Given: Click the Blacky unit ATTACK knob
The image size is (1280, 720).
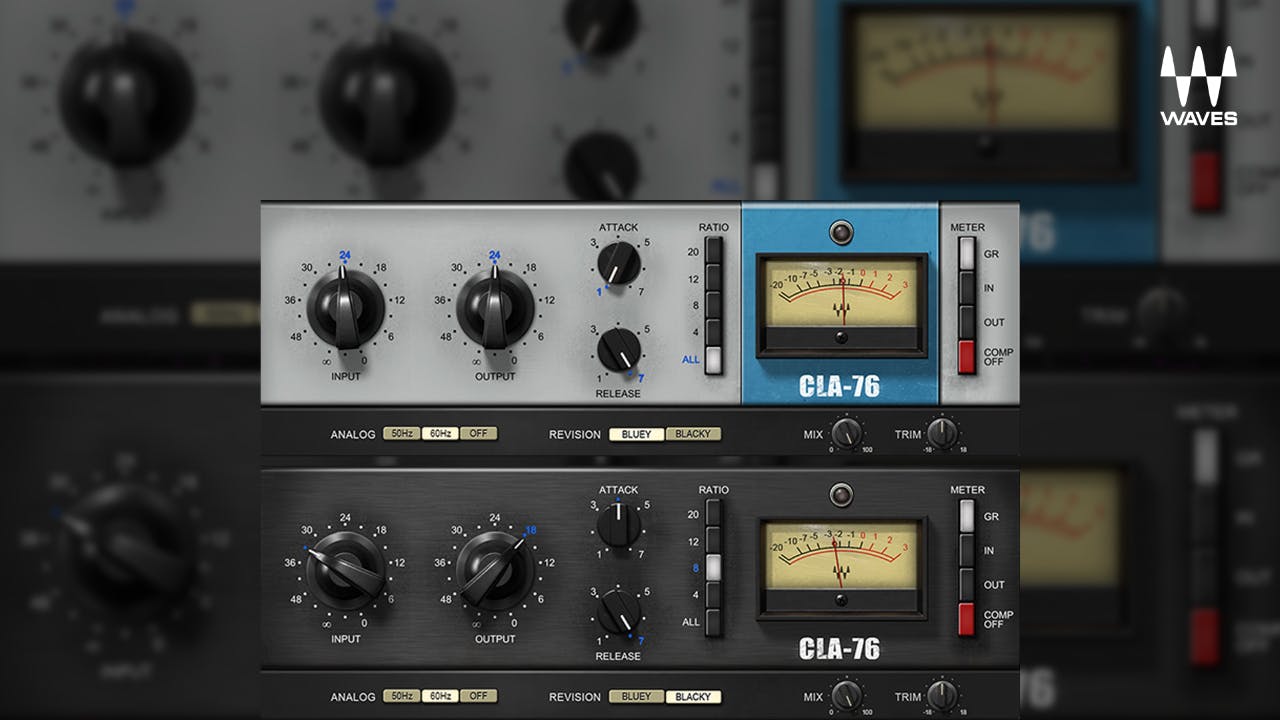Looking at the screenshot, I should pyautogui.click(x=619, y=525).
